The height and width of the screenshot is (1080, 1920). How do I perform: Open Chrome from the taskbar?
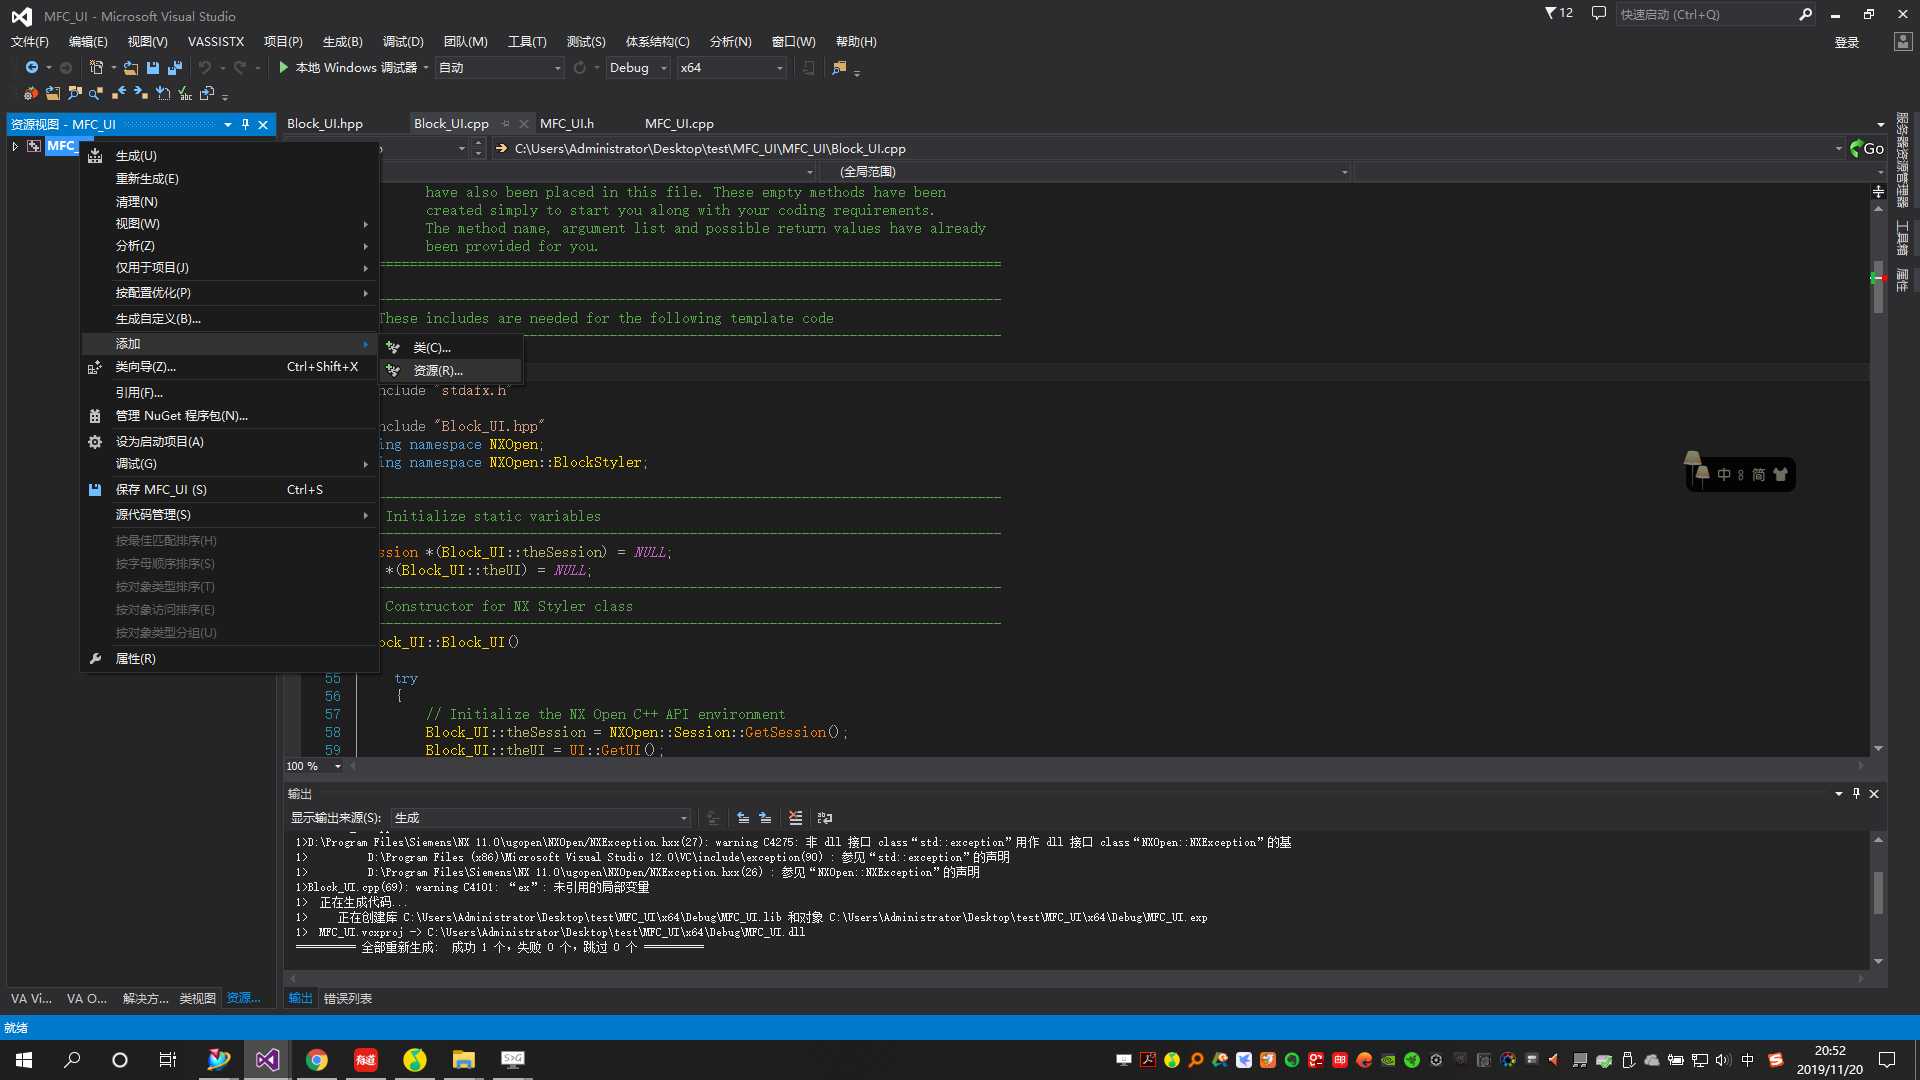(x=317, y=1060)
